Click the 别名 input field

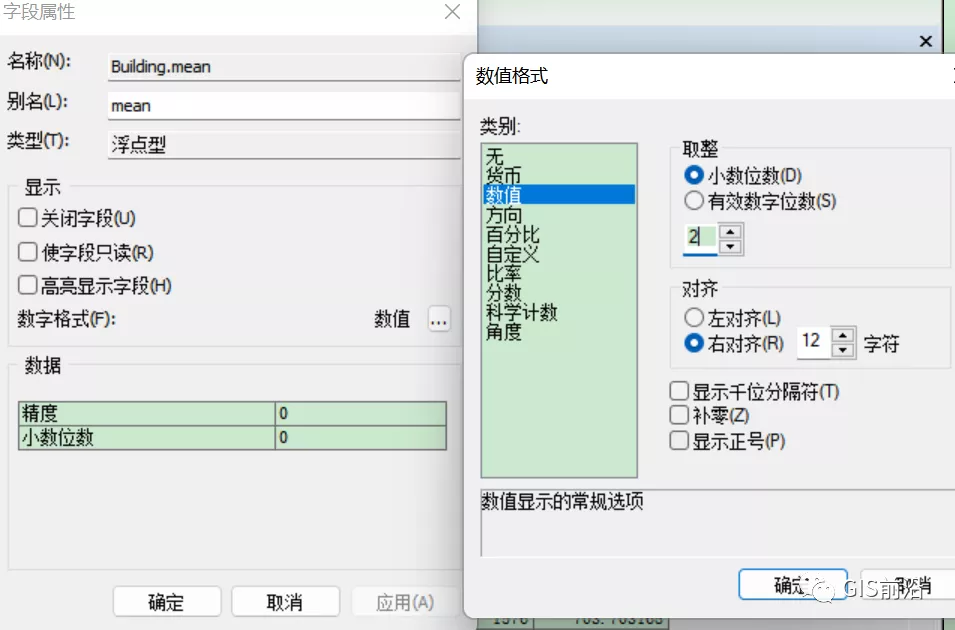pyautogui.click(x=284, y=105)
